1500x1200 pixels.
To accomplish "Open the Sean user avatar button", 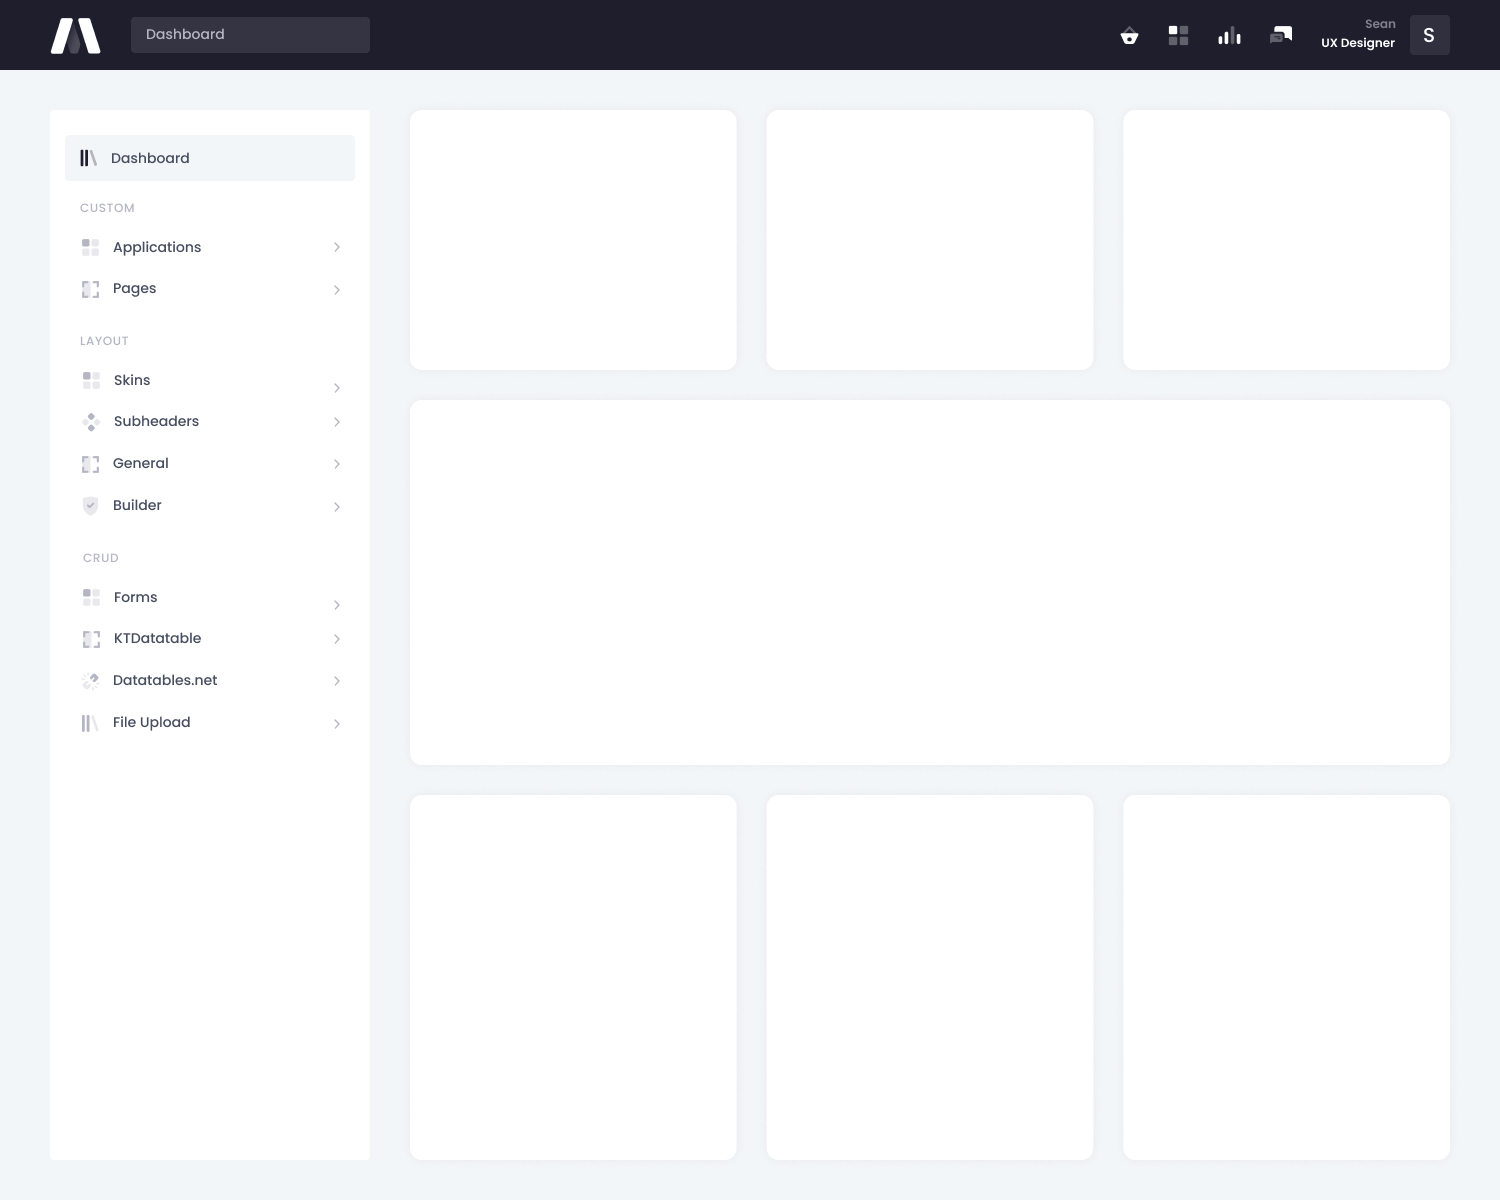I will 1429,35.
